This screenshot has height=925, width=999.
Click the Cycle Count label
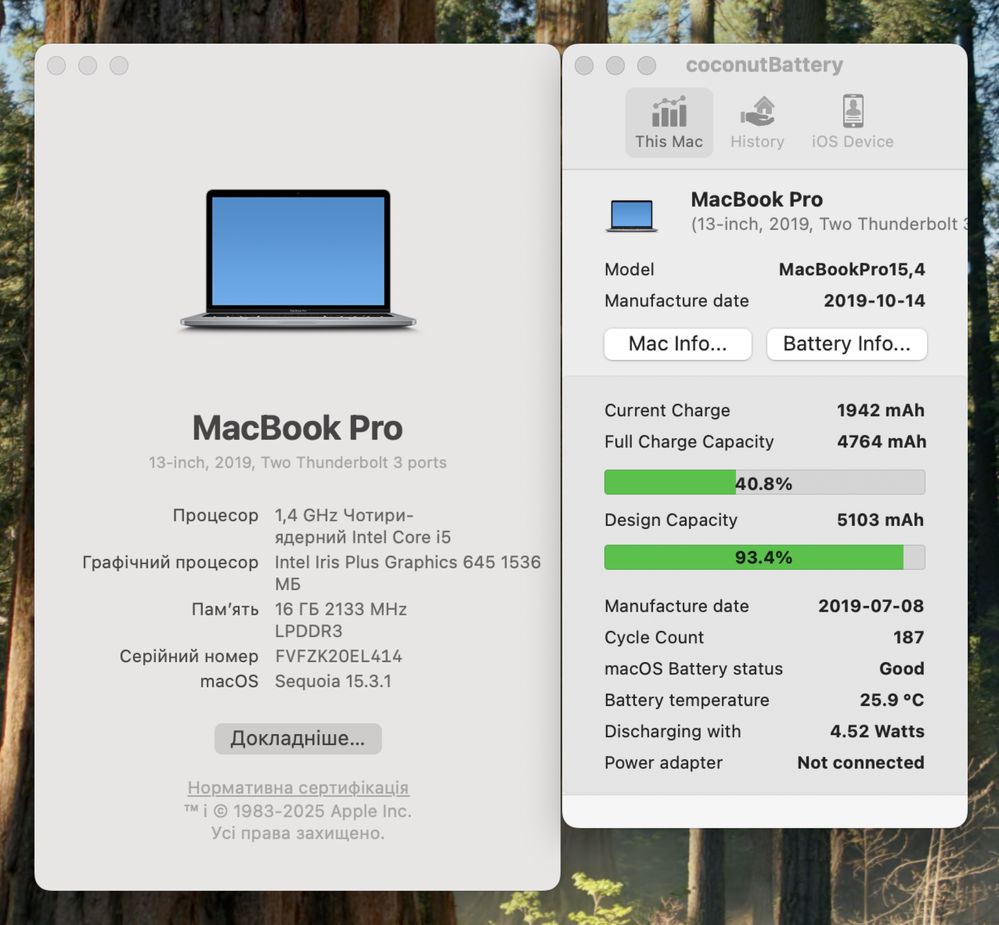(654, 637)
